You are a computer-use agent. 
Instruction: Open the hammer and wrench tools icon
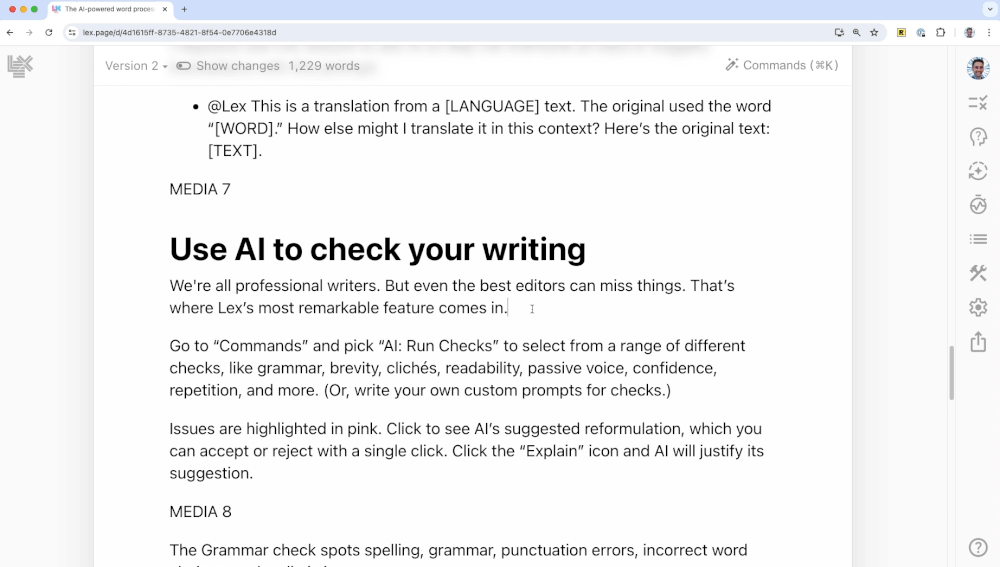tap(978, 273)
